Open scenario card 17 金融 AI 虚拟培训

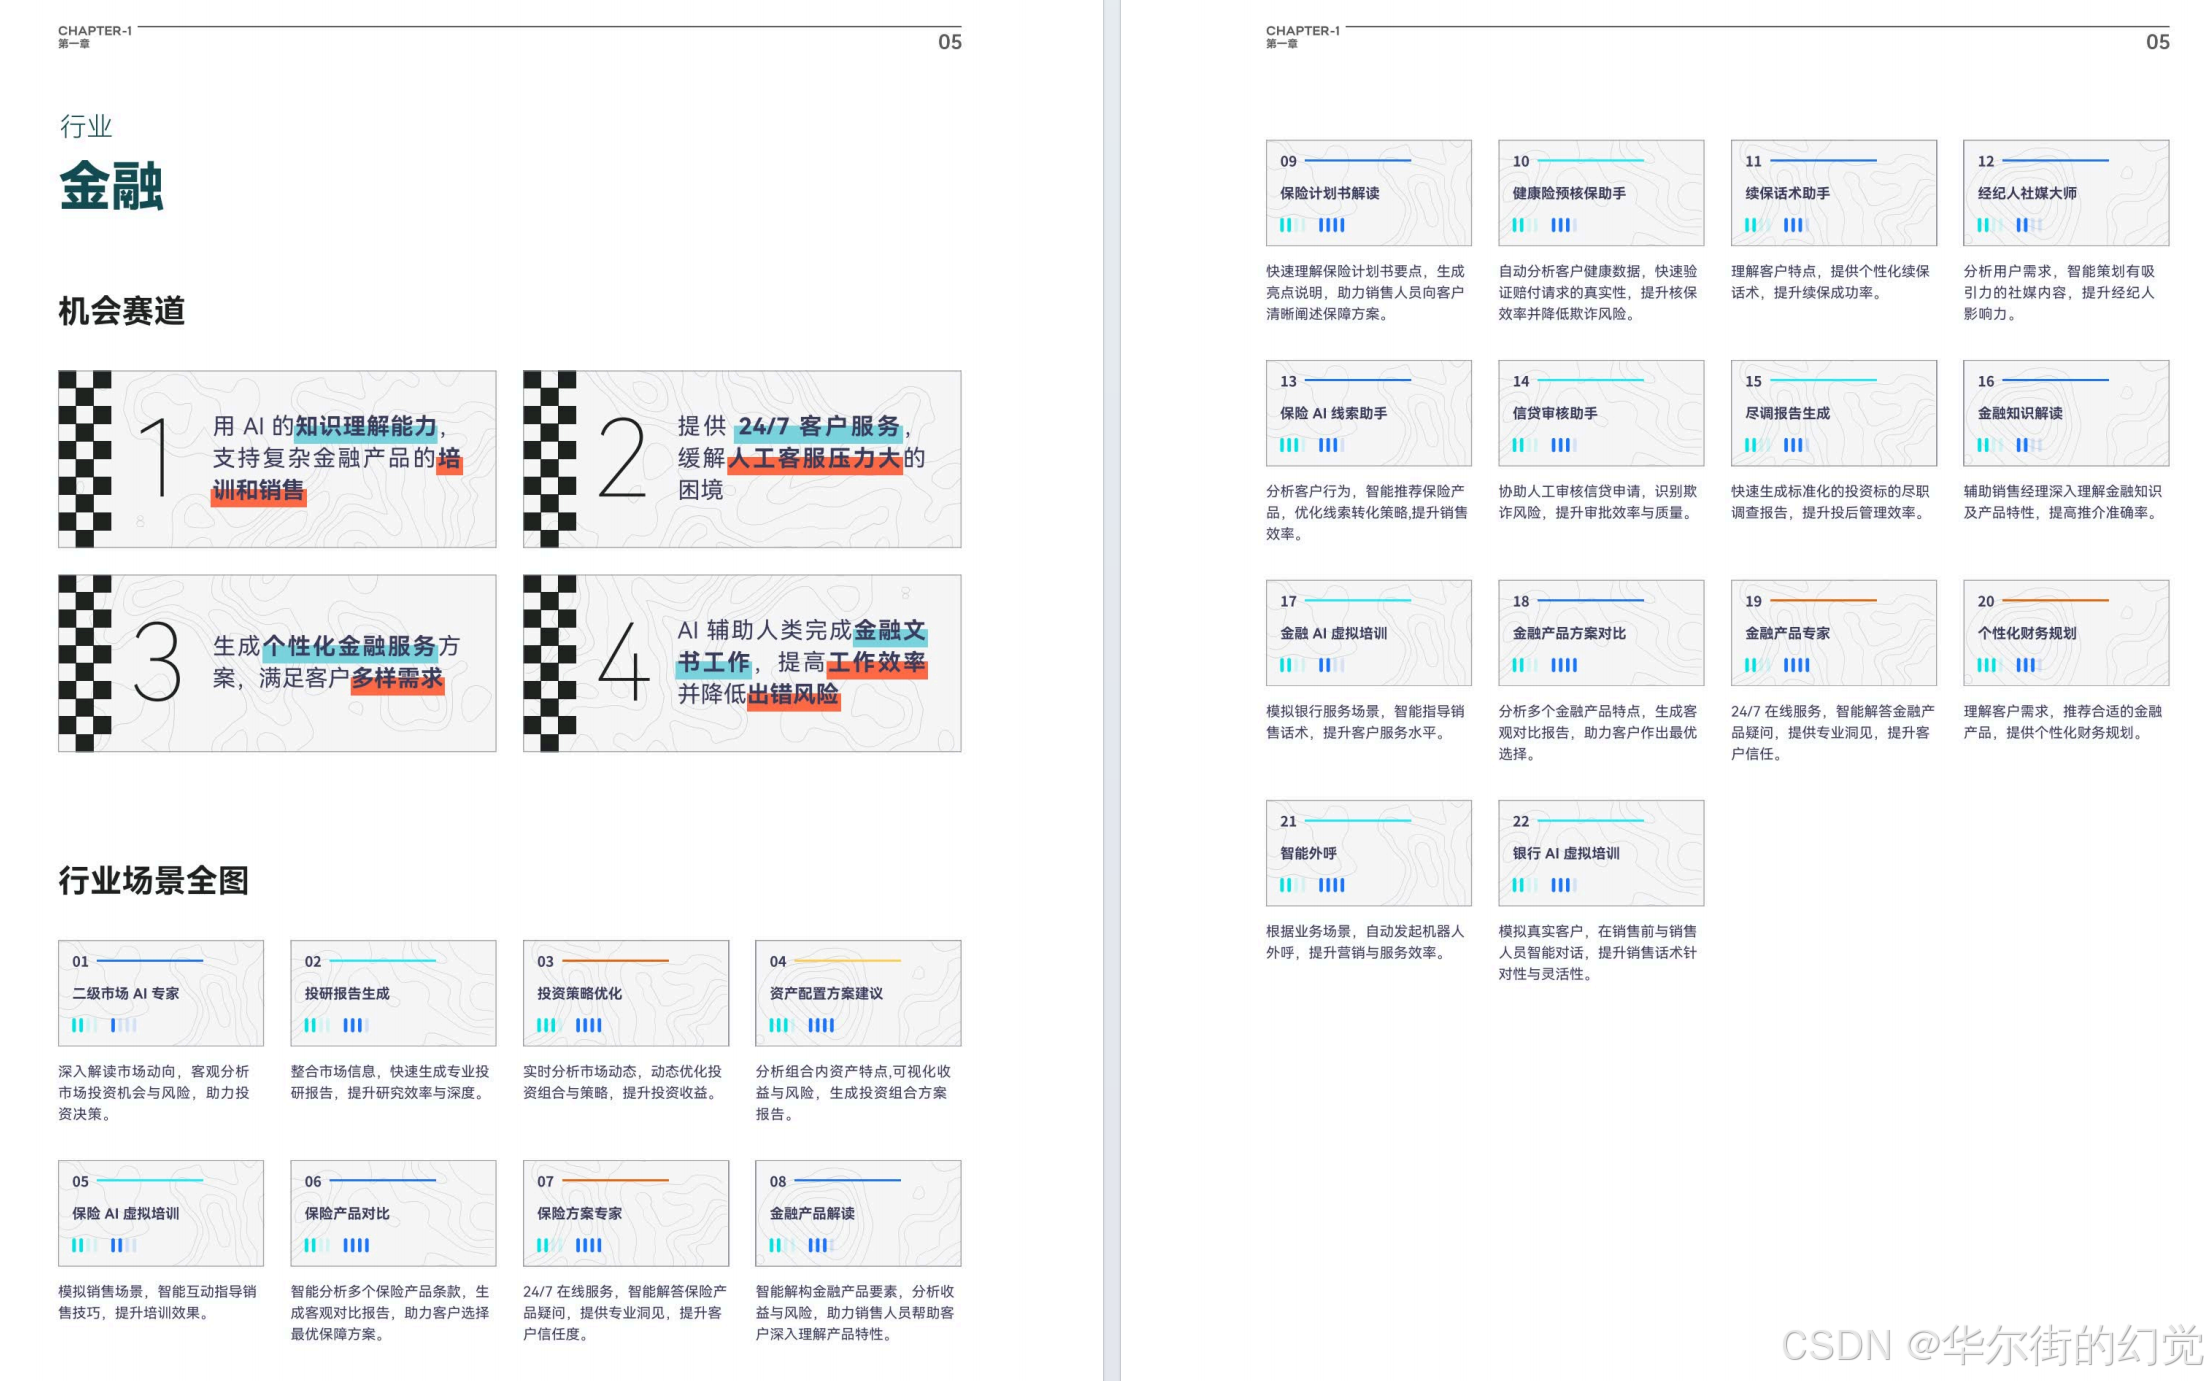(x=1369, y=633)
